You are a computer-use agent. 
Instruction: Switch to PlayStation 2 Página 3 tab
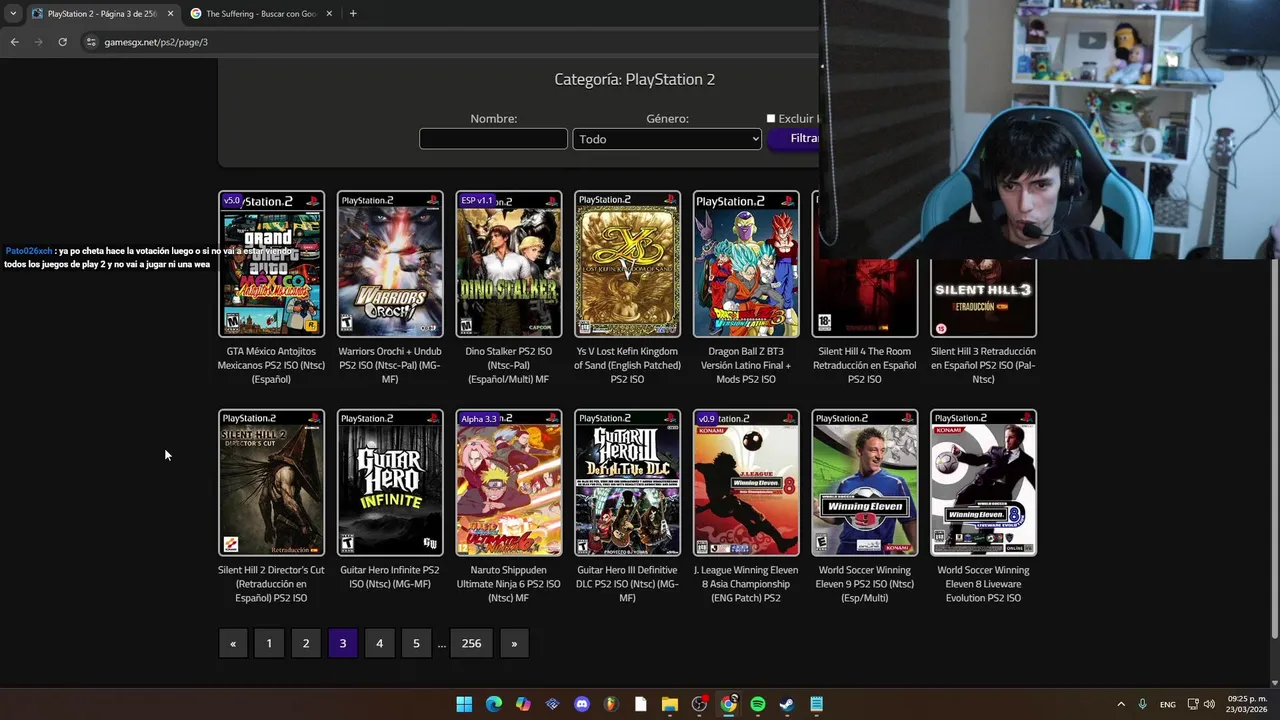pyautogui.click(x=102, y=13)
